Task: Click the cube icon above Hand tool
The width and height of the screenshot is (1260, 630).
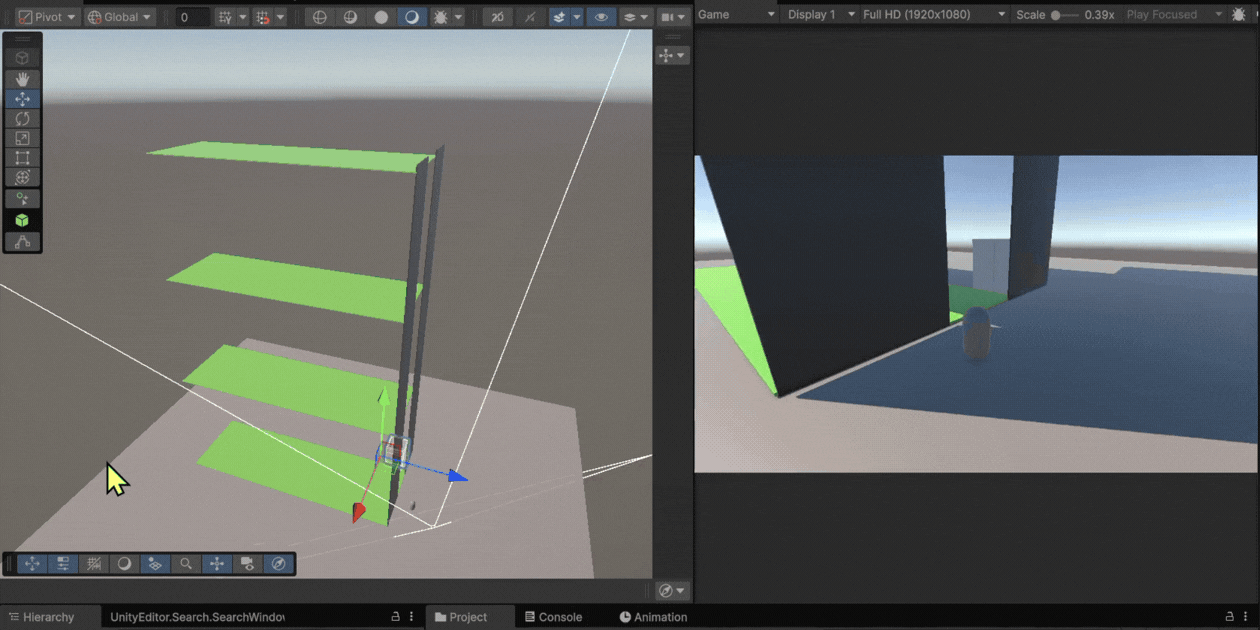Action: [22, 57]
